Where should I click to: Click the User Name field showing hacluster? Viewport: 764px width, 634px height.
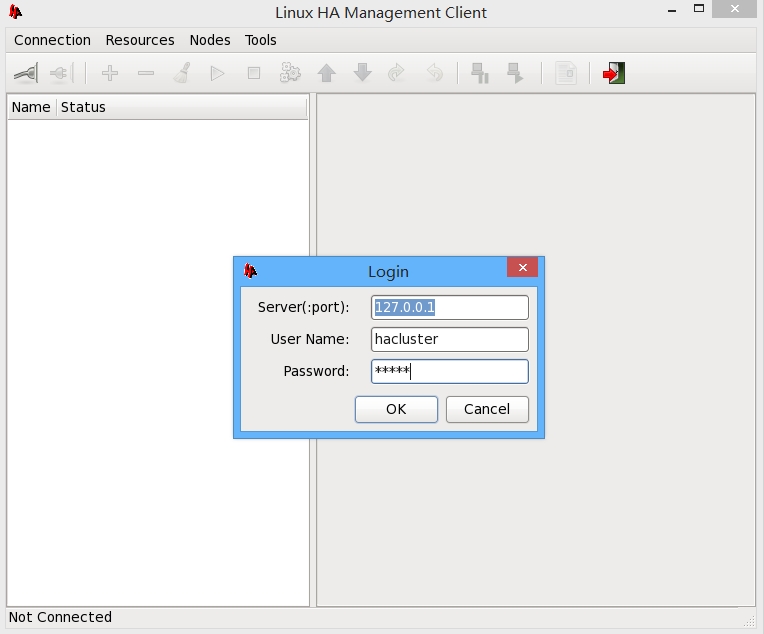point(450,339)
